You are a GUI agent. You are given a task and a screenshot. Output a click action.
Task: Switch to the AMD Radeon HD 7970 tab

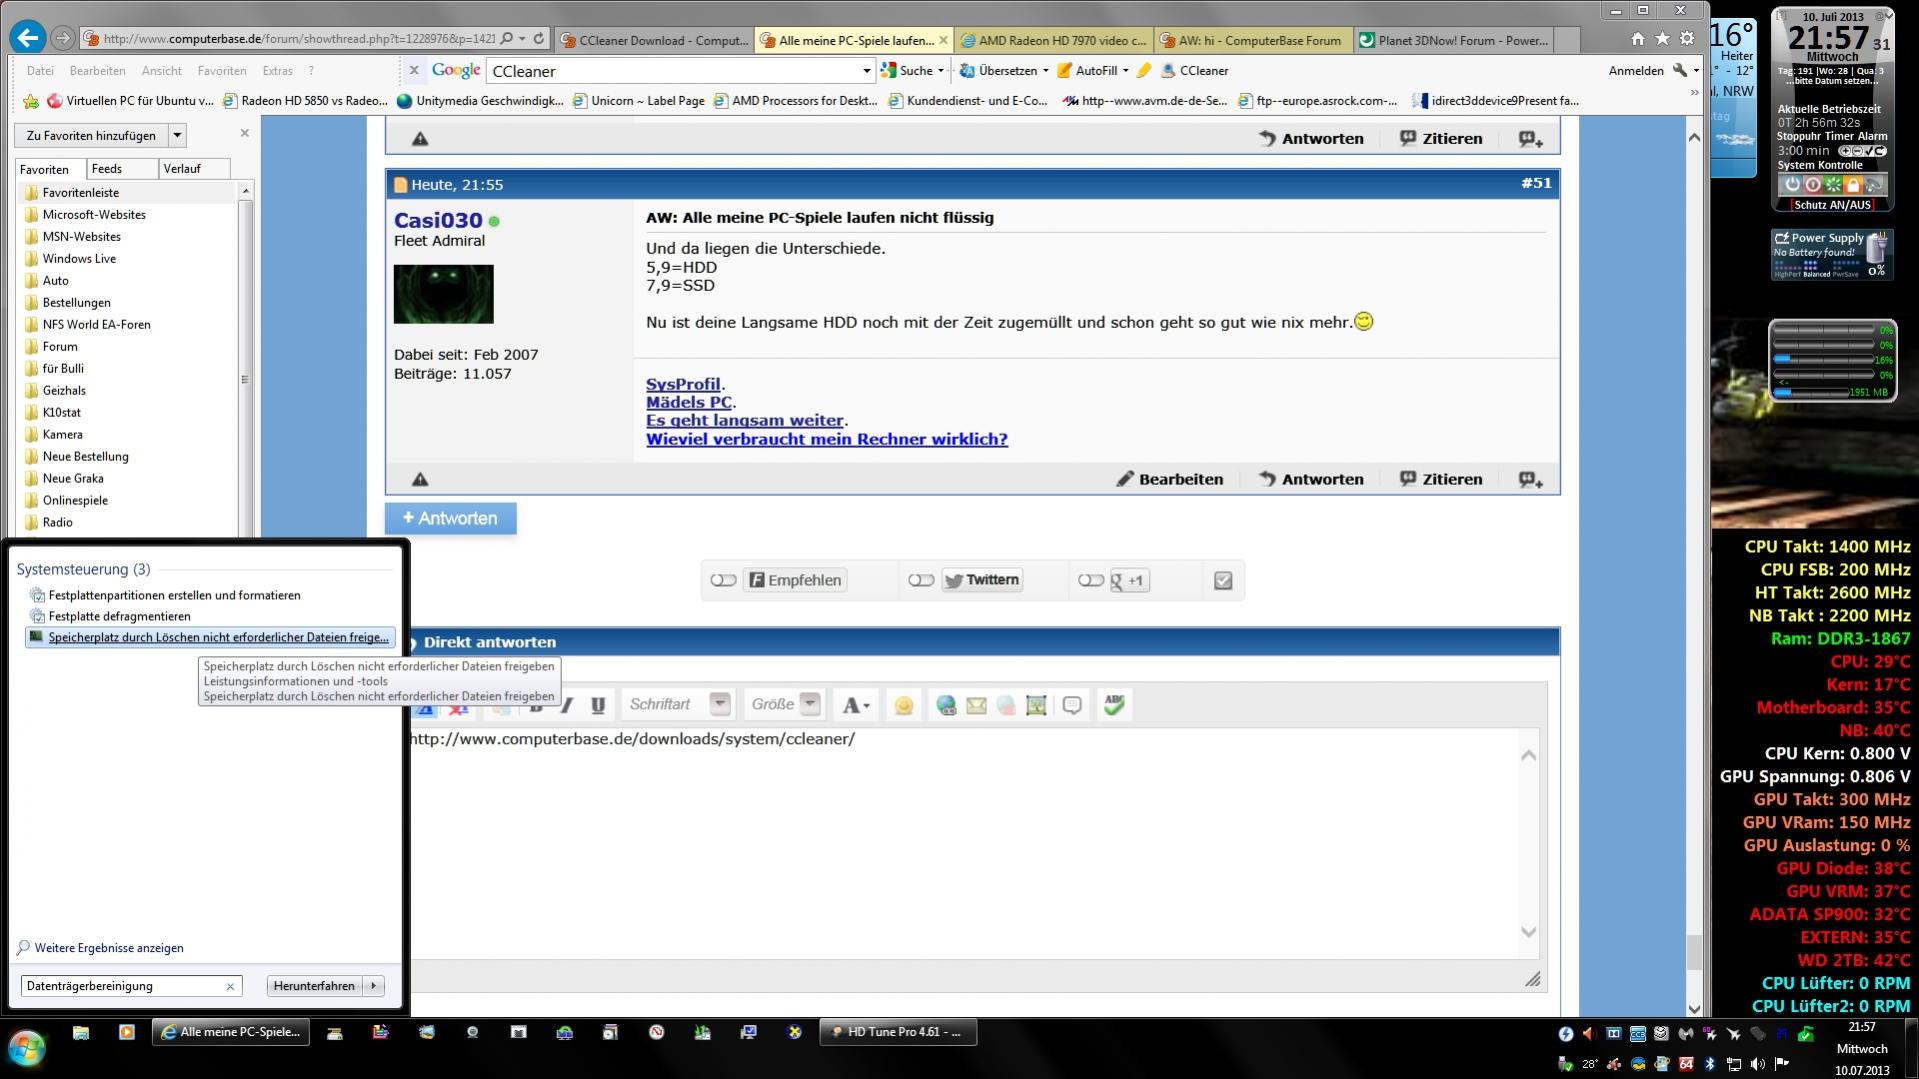click(x=1052, y=40)
